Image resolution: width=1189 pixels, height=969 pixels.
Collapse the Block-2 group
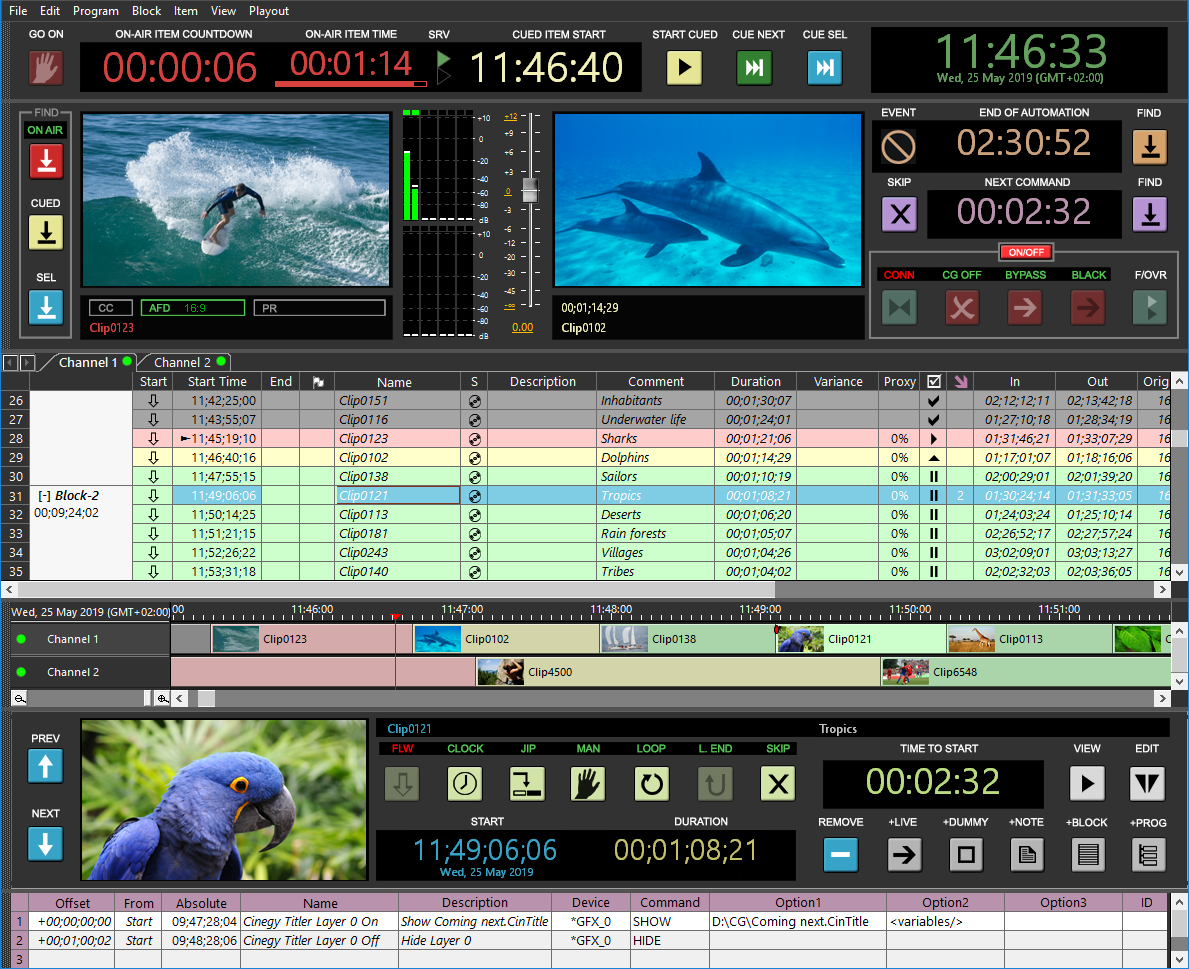(x=45, y=496)
